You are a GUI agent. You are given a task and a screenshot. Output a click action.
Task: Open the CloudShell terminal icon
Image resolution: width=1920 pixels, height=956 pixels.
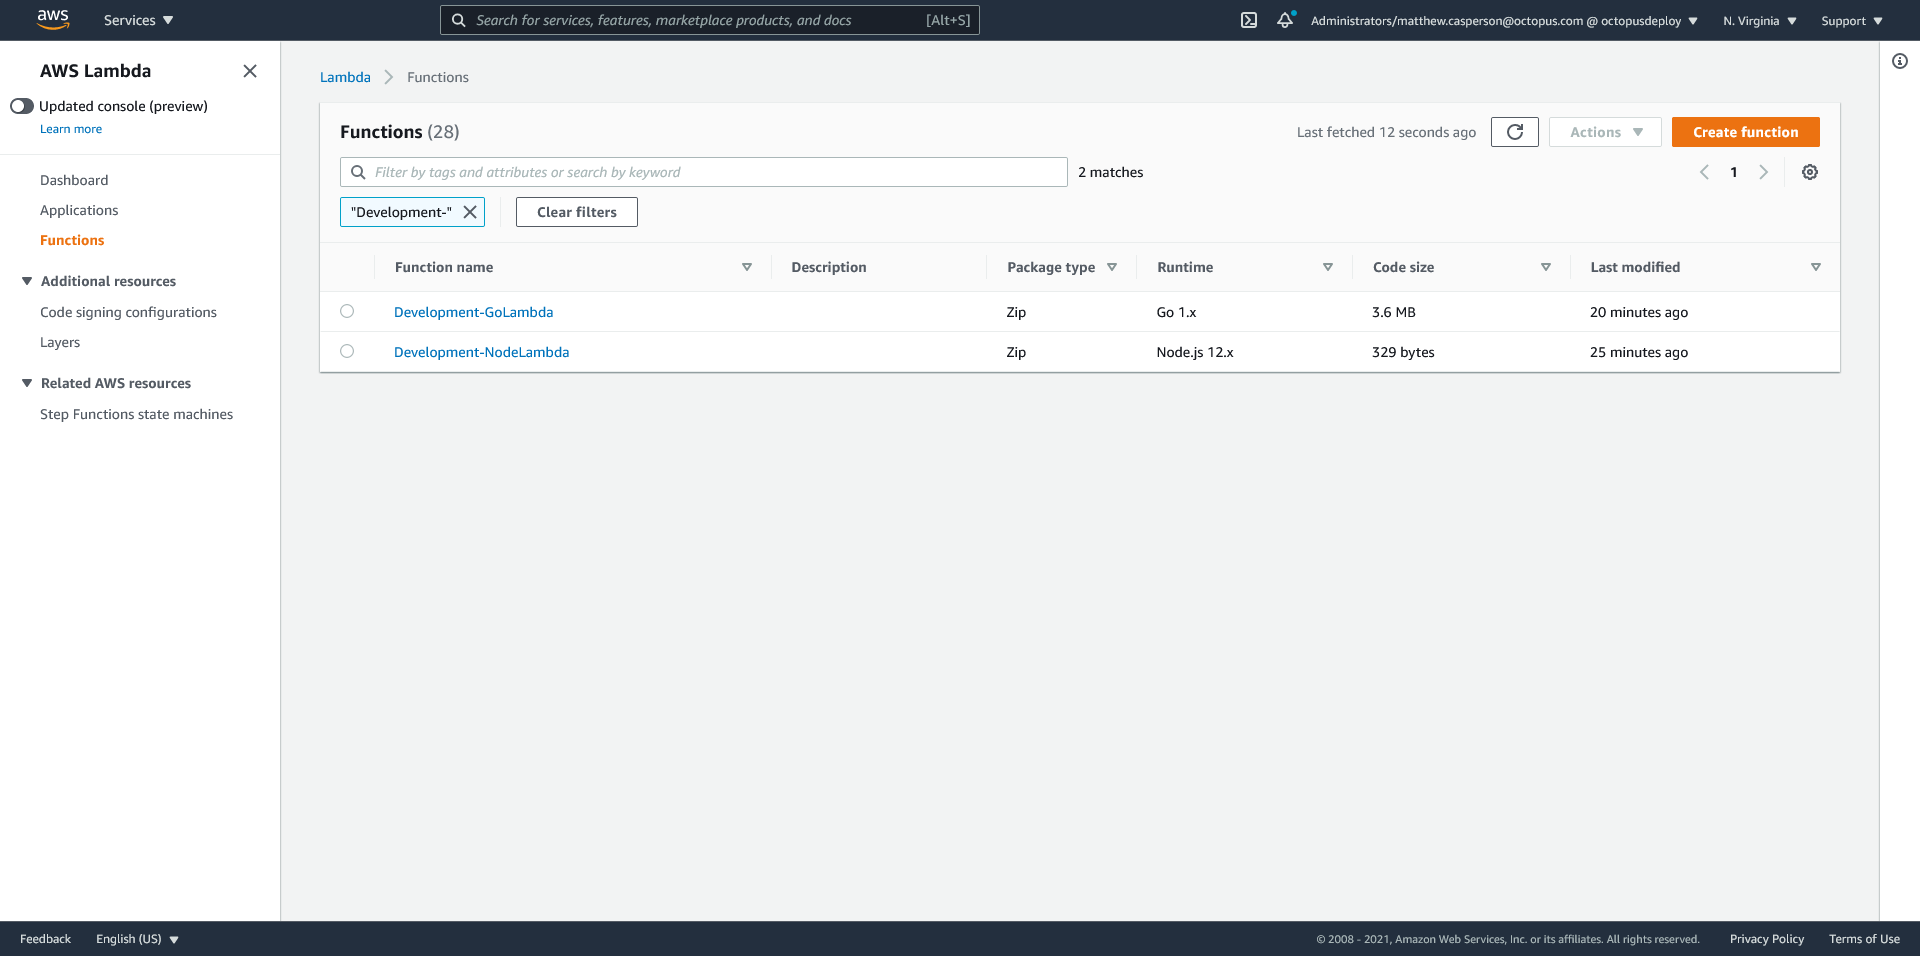[1249, 20]
